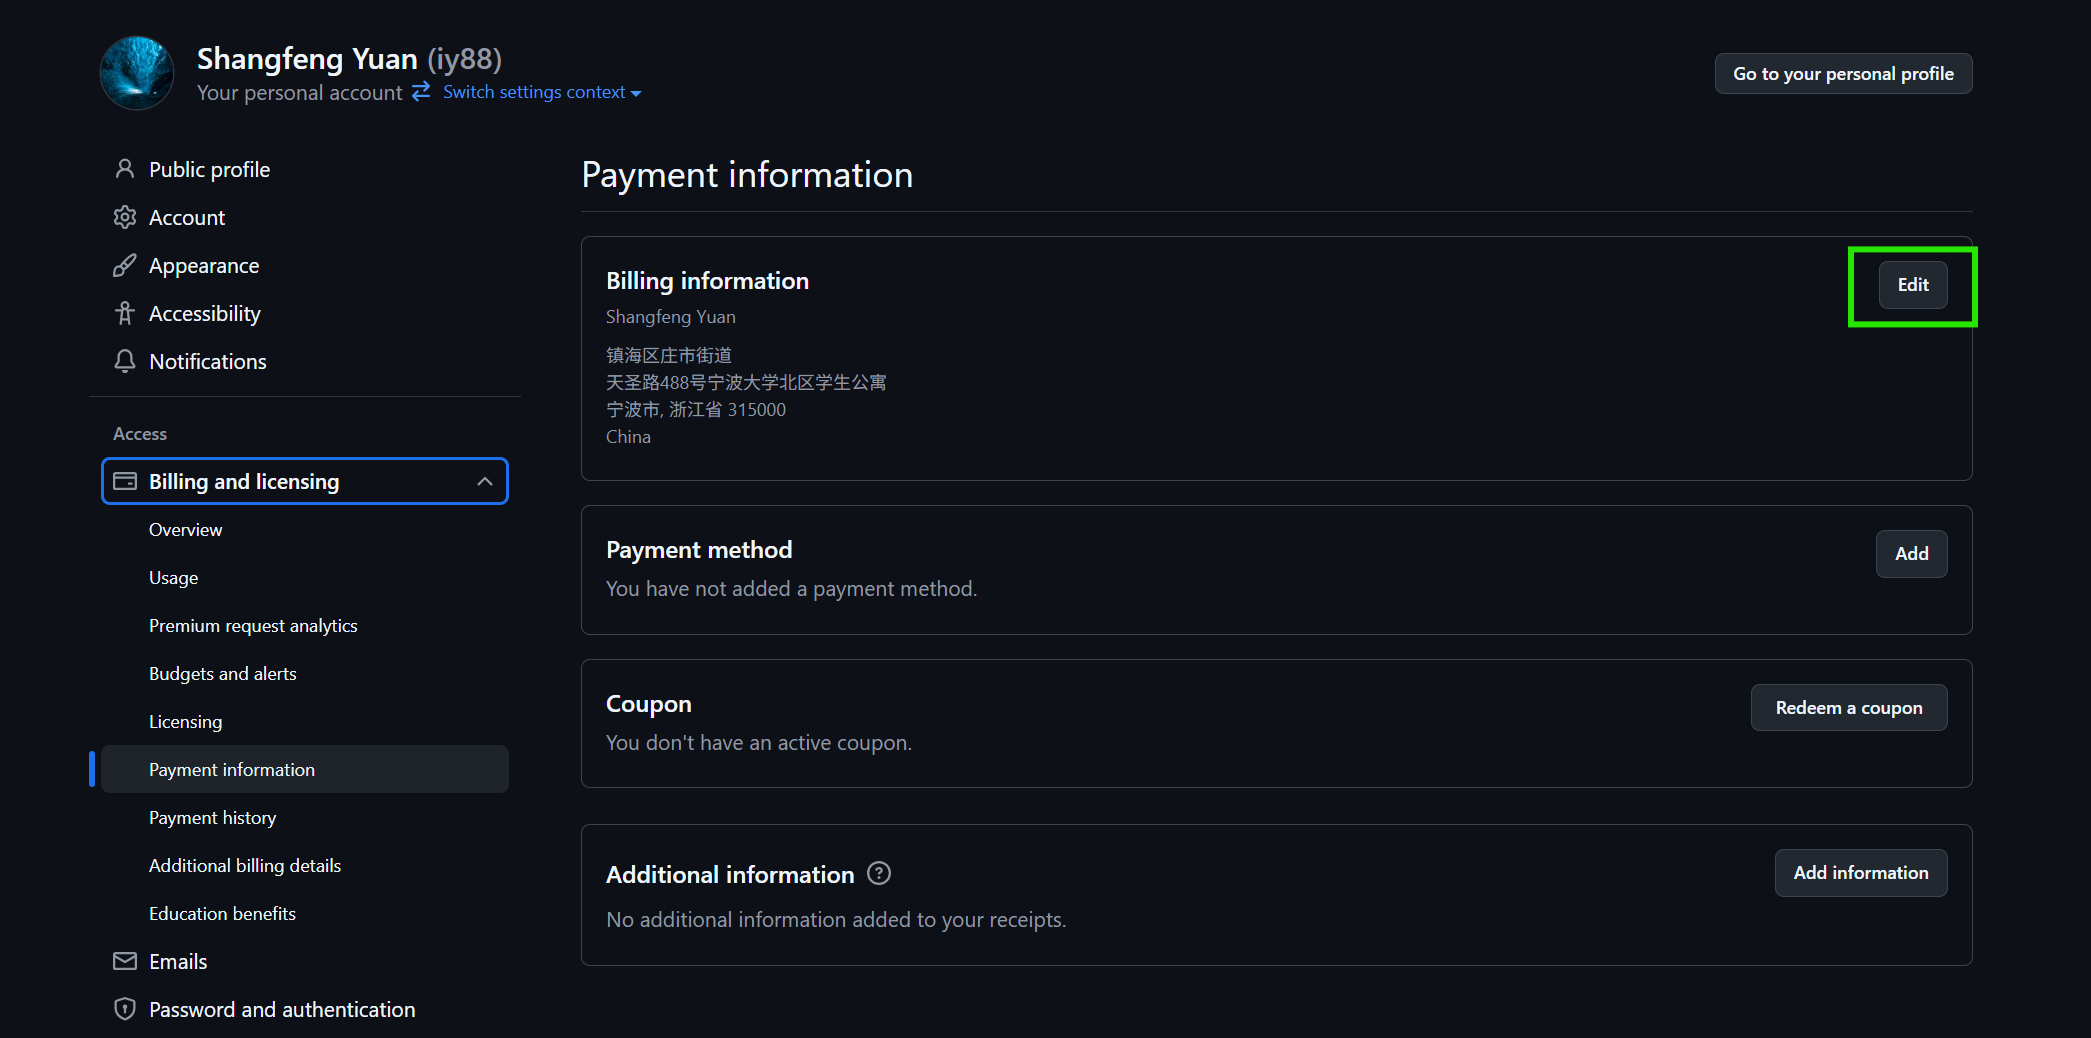
Task: Click the Additional information help icon
Action: (x=878, y=873)
